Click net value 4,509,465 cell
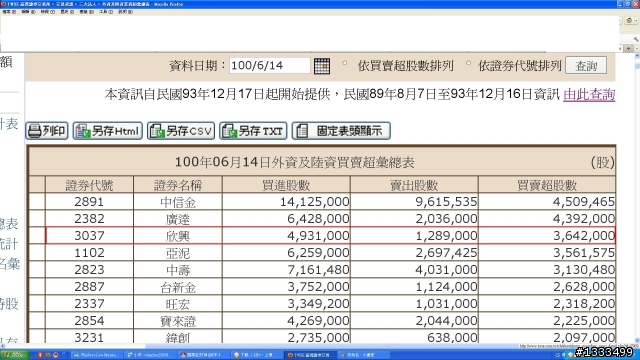Screen dimensions: 640x360 click(547, 202)
